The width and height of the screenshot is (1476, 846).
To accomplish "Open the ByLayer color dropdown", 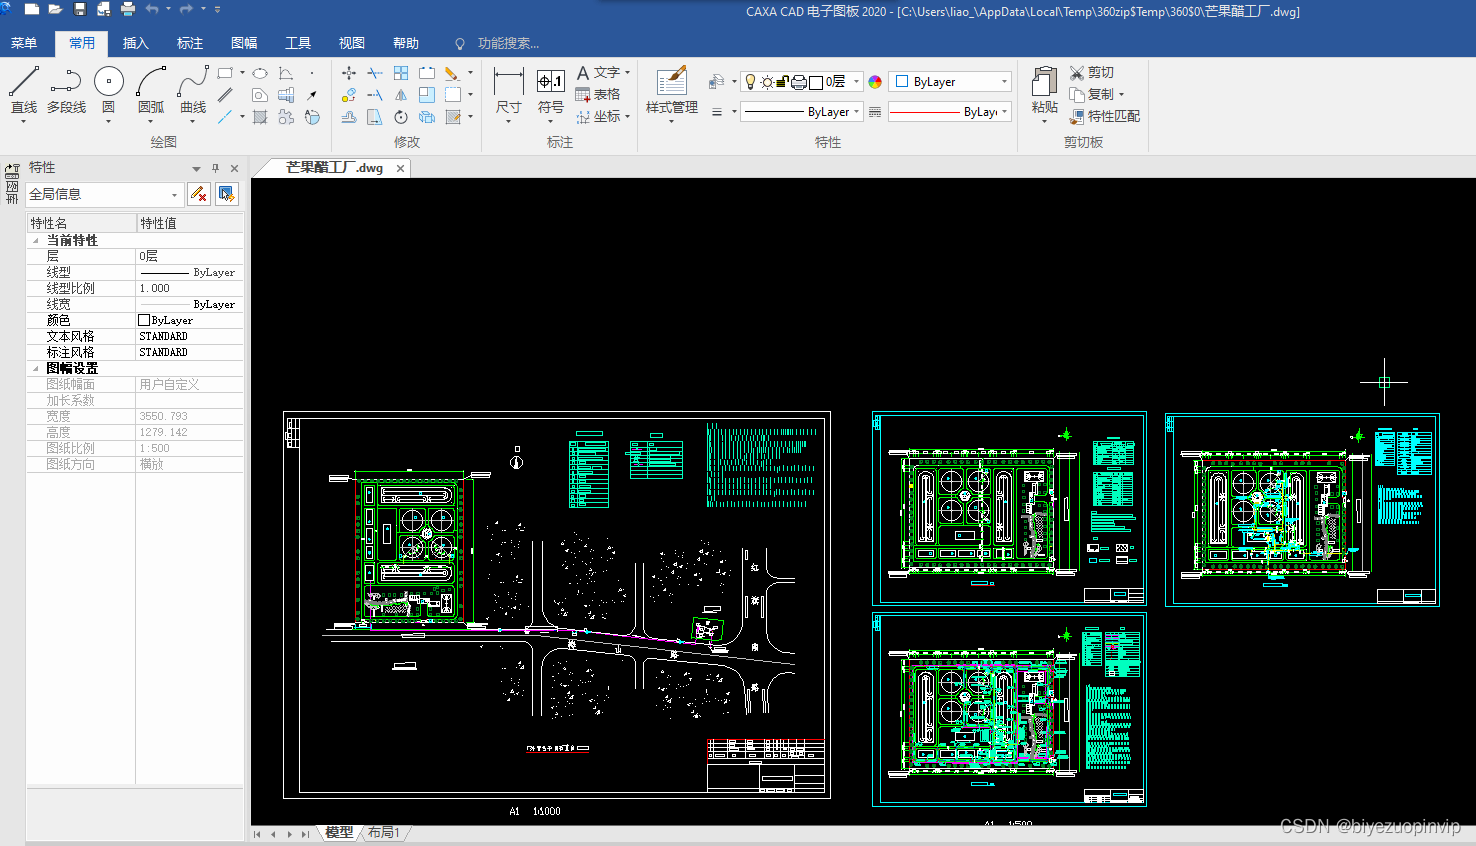I will [x=1004, y=82].
